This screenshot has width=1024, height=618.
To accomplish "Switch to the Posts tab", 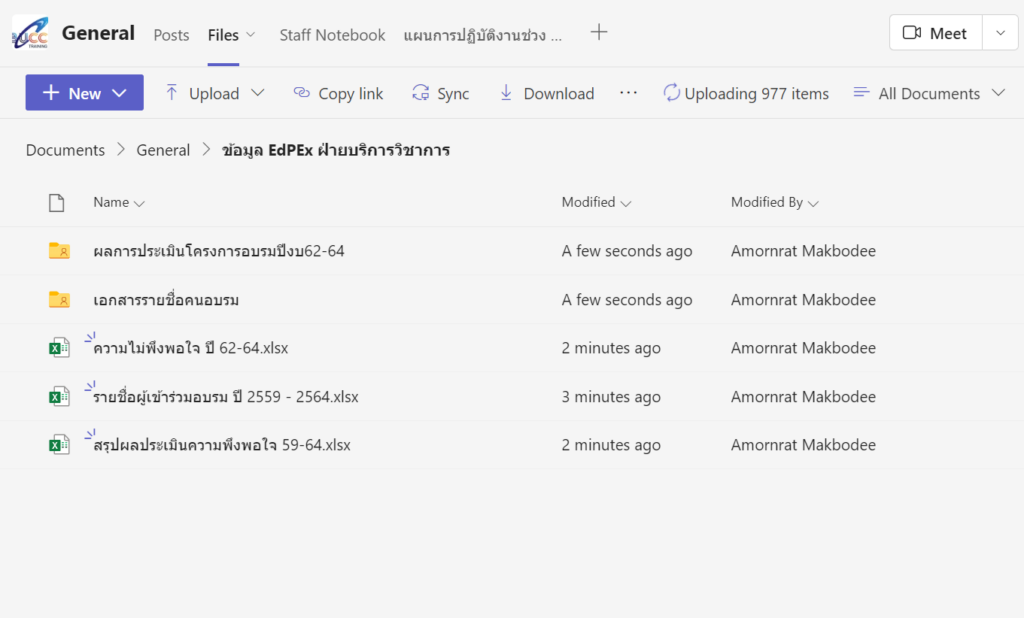I will click(171, 35).
